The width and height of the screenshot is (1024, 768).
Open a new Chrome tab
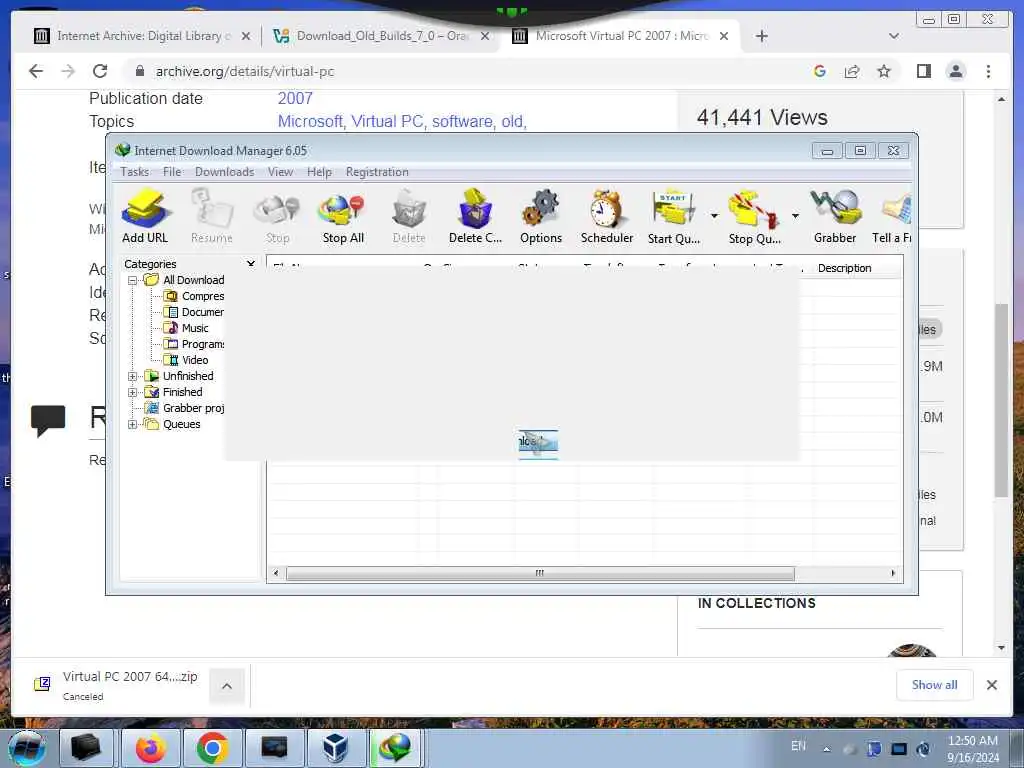pos(761,36)
